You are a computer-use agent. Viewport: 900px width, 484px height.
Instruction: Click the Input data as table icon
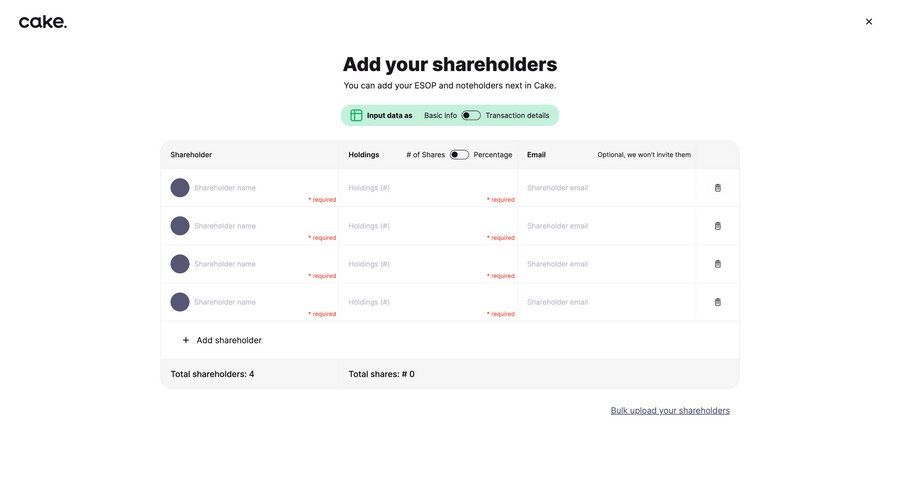click(x=356, y=115)
